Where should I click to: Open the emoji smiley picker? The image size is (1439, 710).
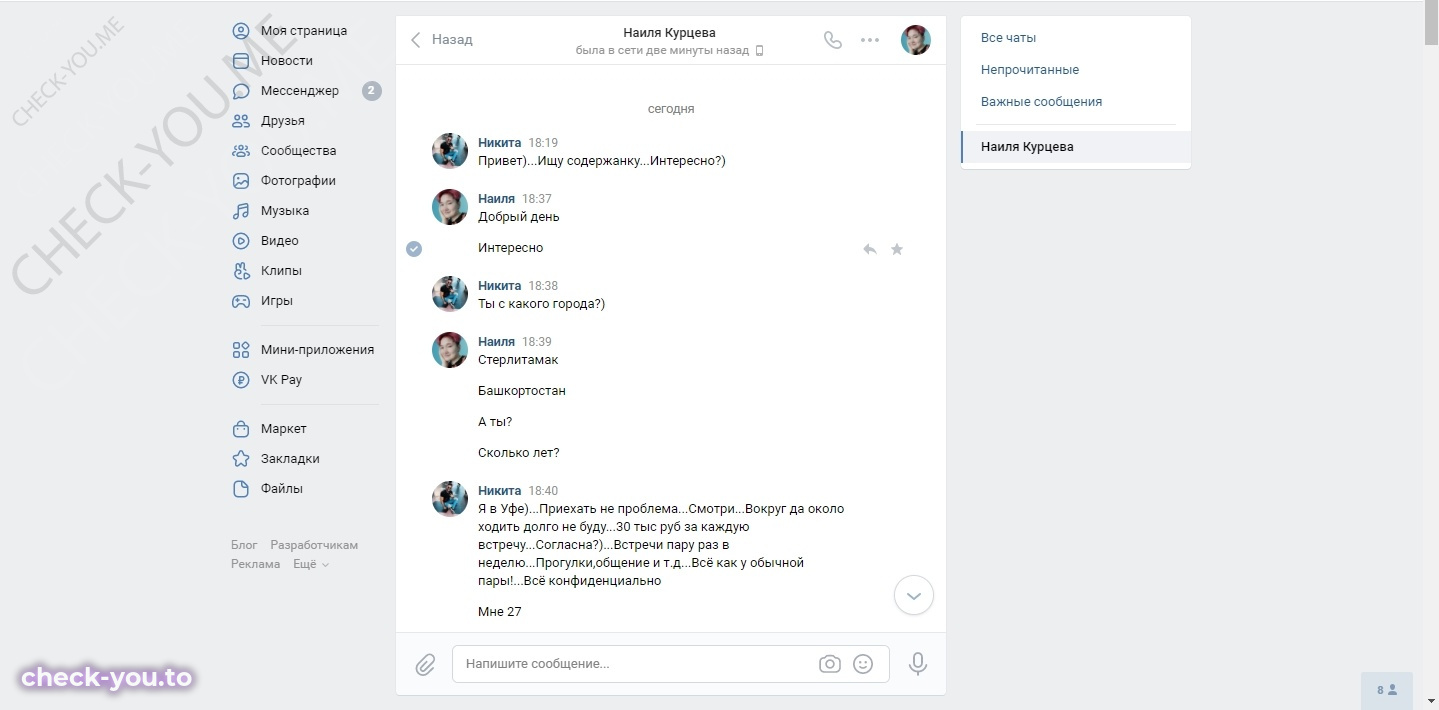(x=863, y=664)
